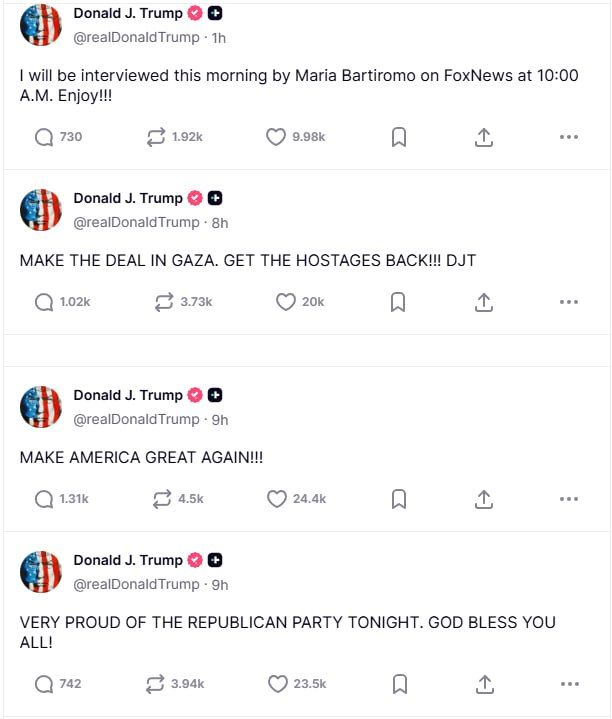This screenshot has width=612, height=719.
Task: Open Donald J. Trump name on Republican Party post
Action: 128,560
